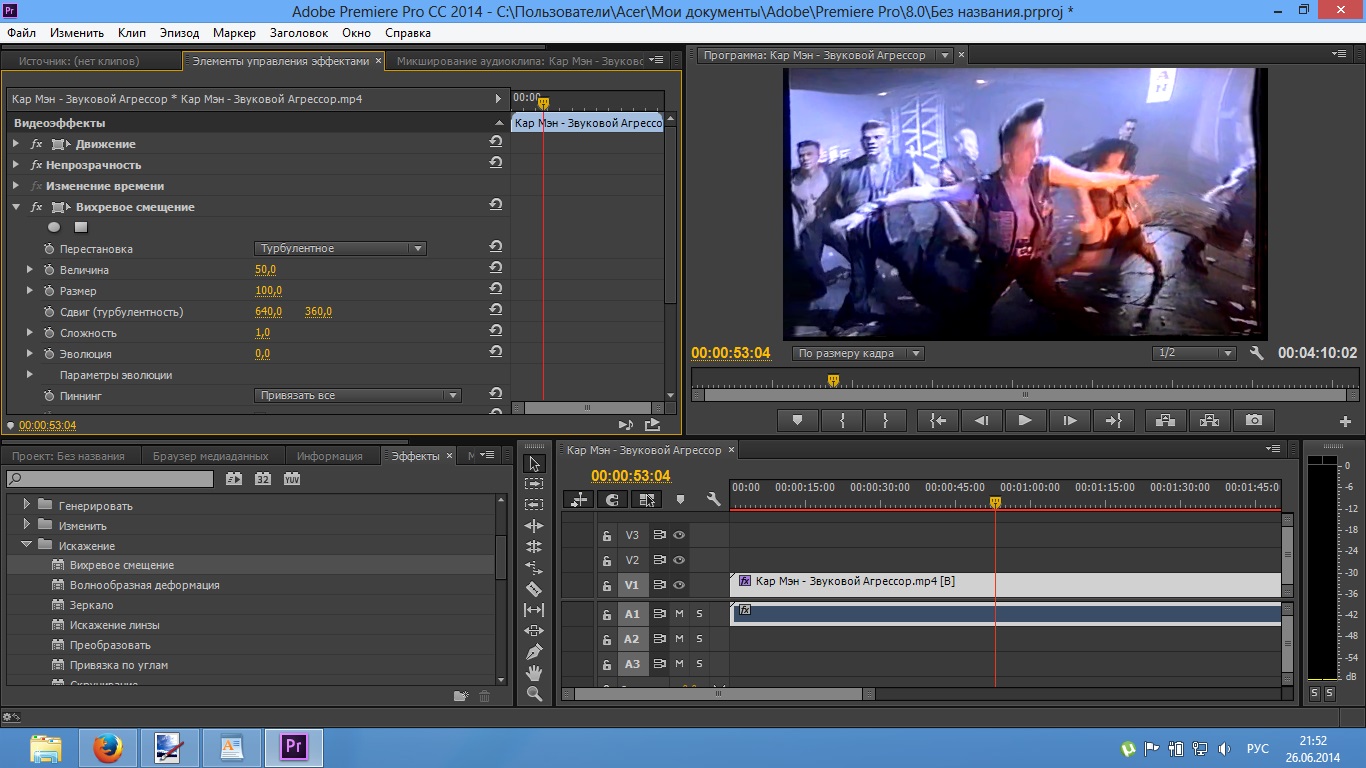
Task: Click the Extract button
Action: click(1209, 421)
